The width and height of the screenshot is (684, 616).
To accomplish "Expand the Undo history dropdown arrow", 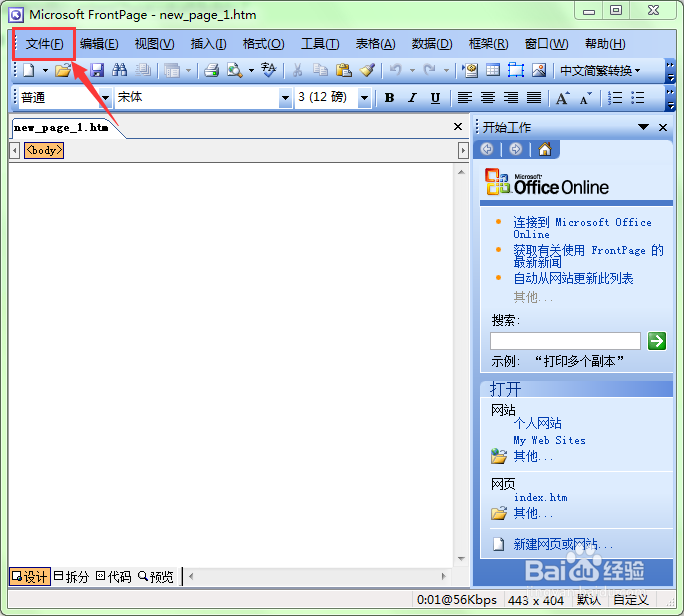I will click(x=412, y=70).
